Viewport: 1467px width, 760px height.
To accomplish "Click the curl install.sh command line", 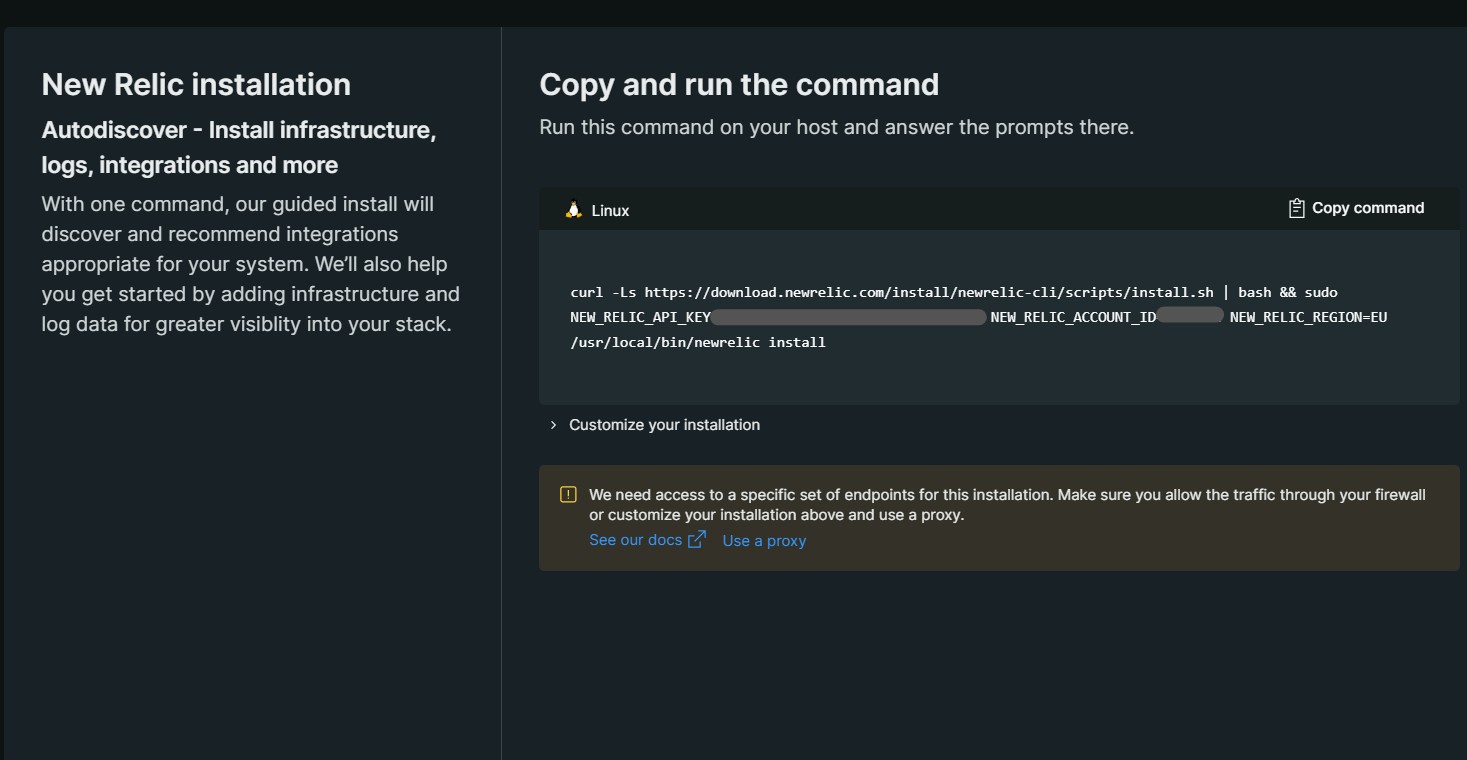I will [954, 292].
